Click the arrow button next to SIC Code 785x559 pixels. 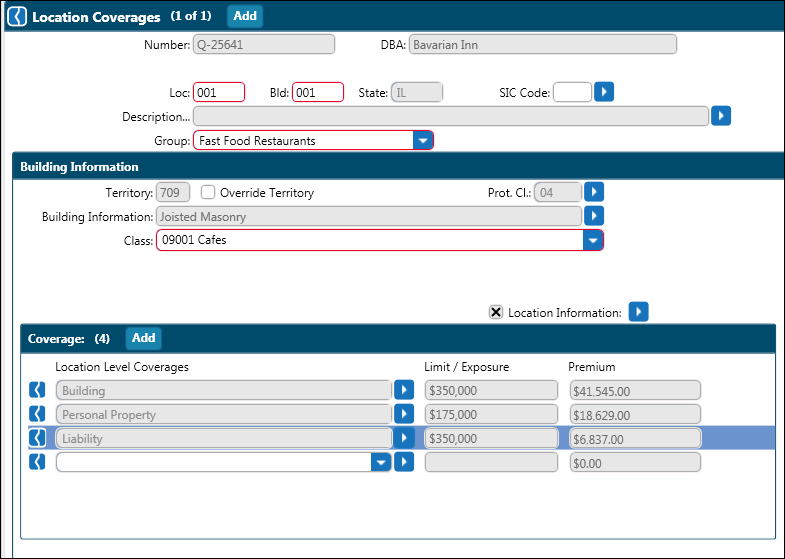[x=603, y=92]
